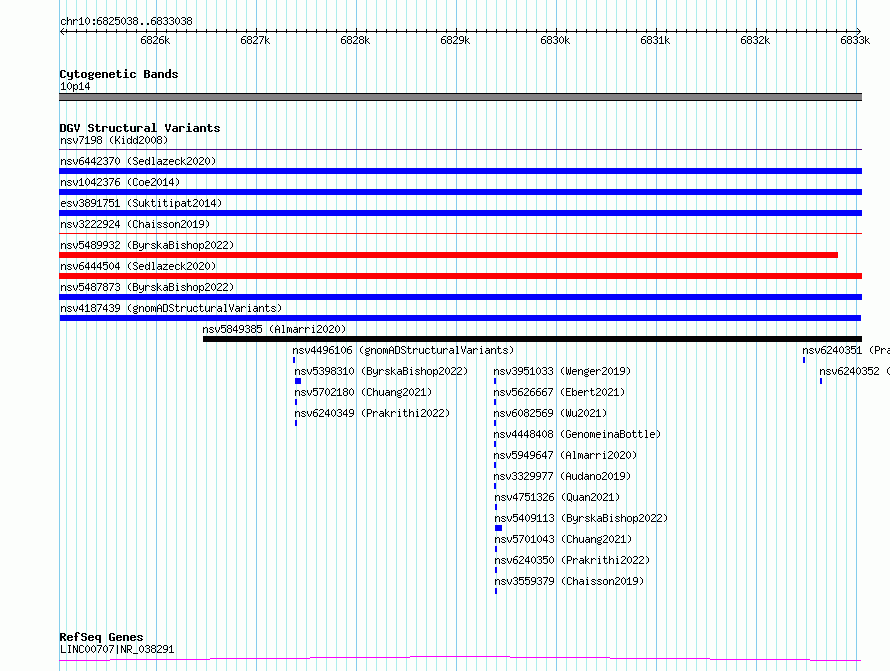The width and height of the screenshot is (890, 671).
Task: Select the nsv4751326 (Quan2021) label
Action: coord(557,497)
